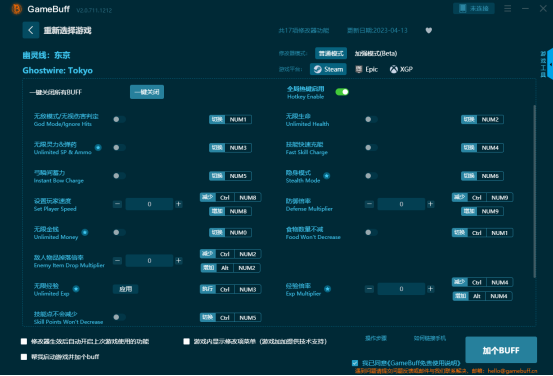This screenshot has height=376, width=553.
Task: Decrease Defense Multiplier with minus button
Action: point(369,204)
